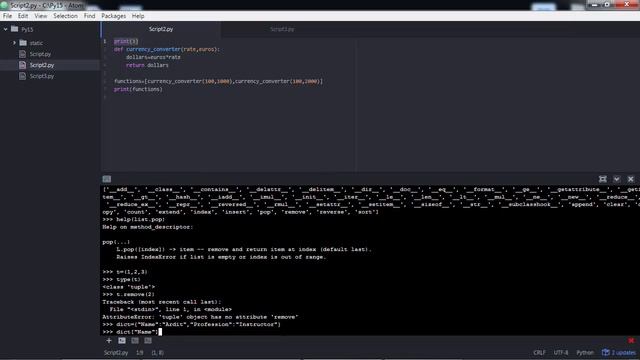The height and width of the screenshot is (360, 640).
Task: Open the Edit menu
Action: point(23,16)
